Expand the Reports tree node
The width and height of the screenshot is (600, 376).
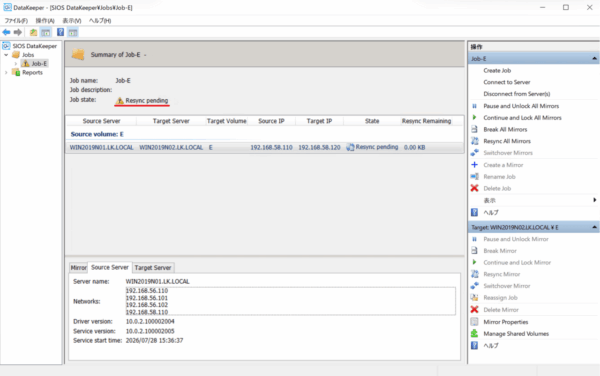pyautogui.click(x=6, y=72)
